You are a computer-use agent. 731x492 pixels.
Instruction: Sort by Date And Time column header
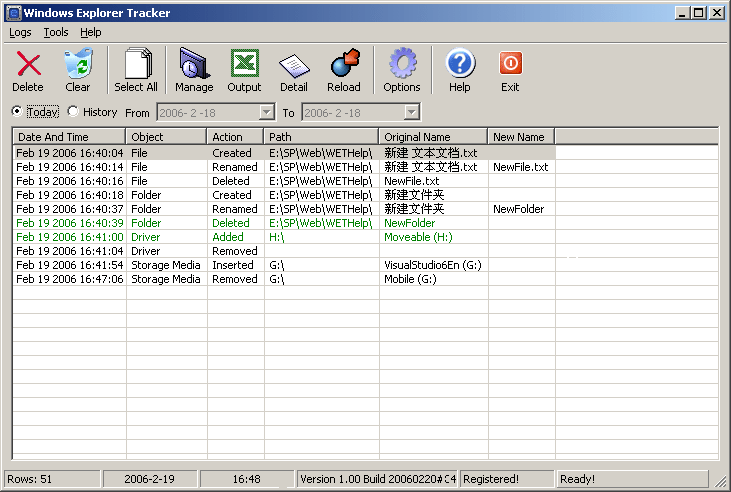click(69, 137)
